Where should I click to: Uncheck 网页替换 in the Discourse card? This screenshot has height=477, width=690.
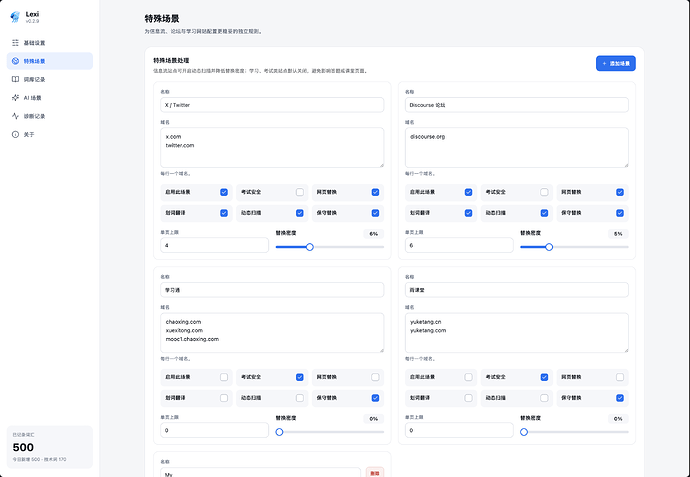pos(620,192)
